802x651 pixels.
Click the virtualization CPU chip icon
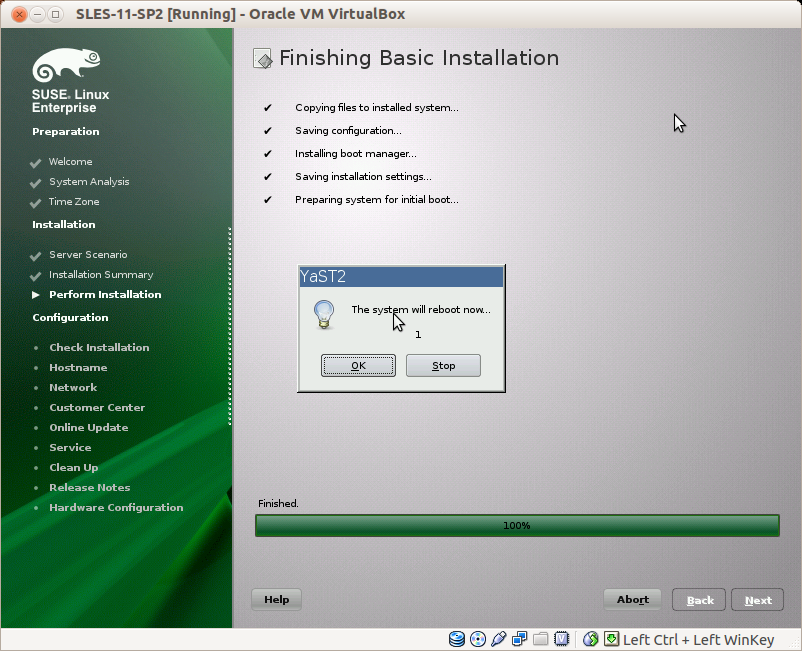(562, 639)
